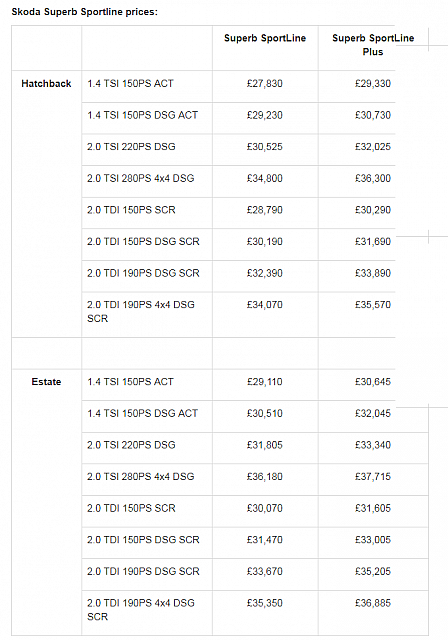Select the £35,570 price cell

pyautogui.click(x=373, y=304)
